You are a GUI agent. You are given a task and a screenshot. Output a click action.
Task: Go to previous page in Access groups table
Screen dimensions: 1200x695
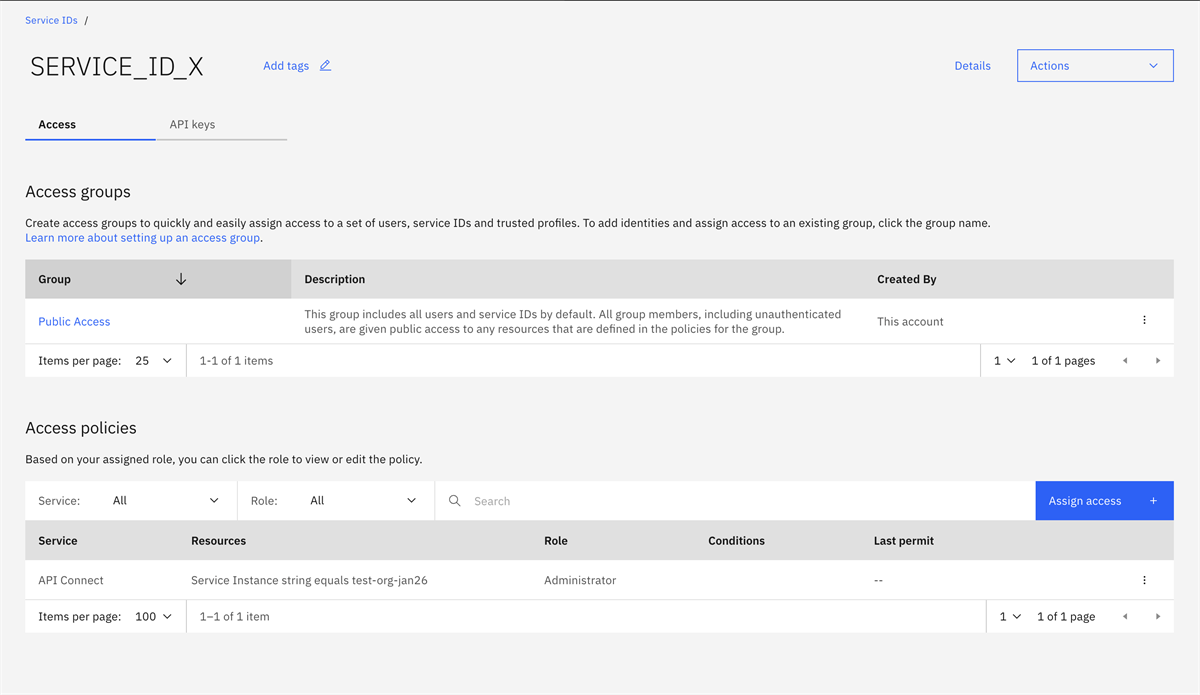point(1125,361)
